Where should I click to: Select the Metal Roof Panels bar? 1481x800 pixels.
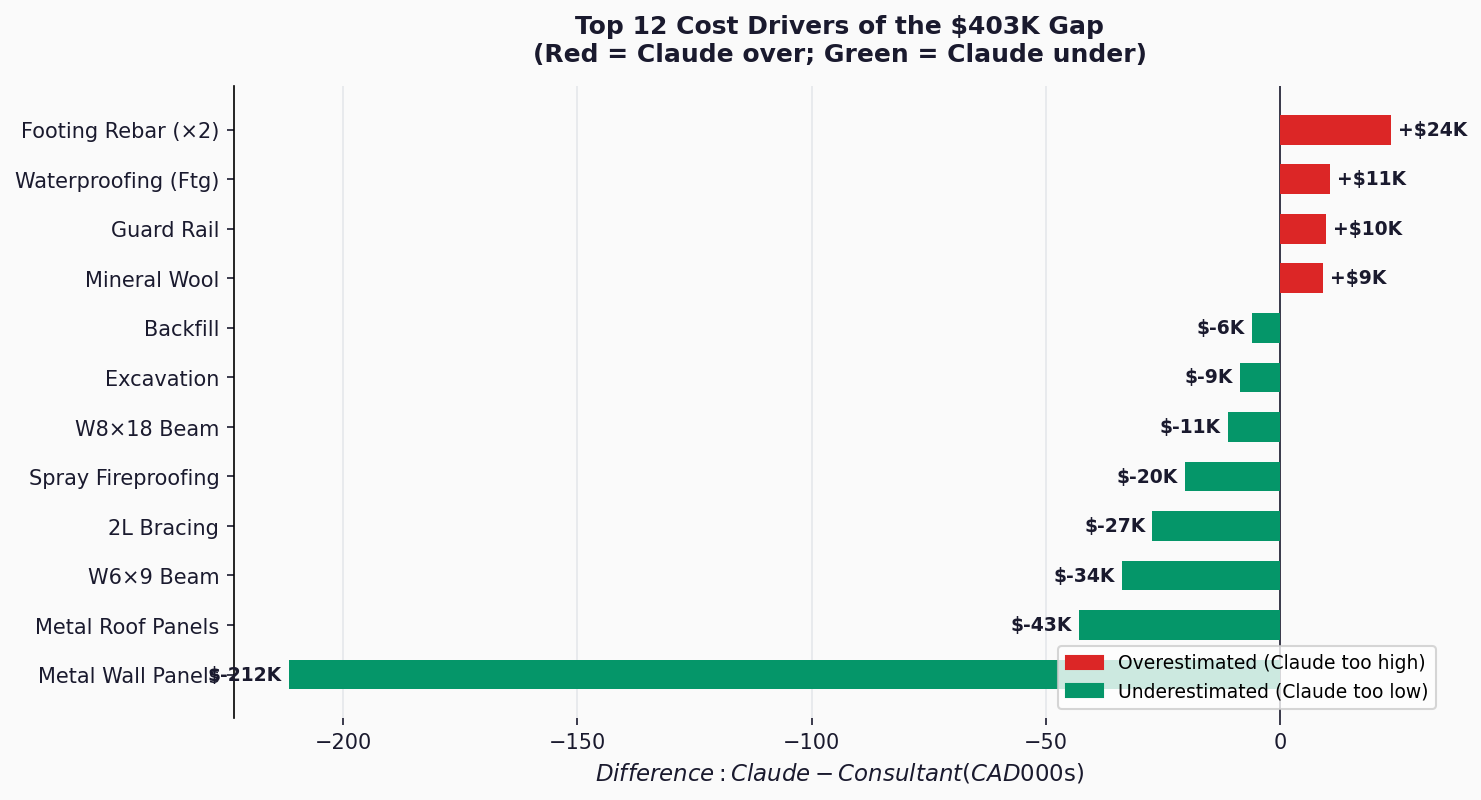tap(1178, 625)
